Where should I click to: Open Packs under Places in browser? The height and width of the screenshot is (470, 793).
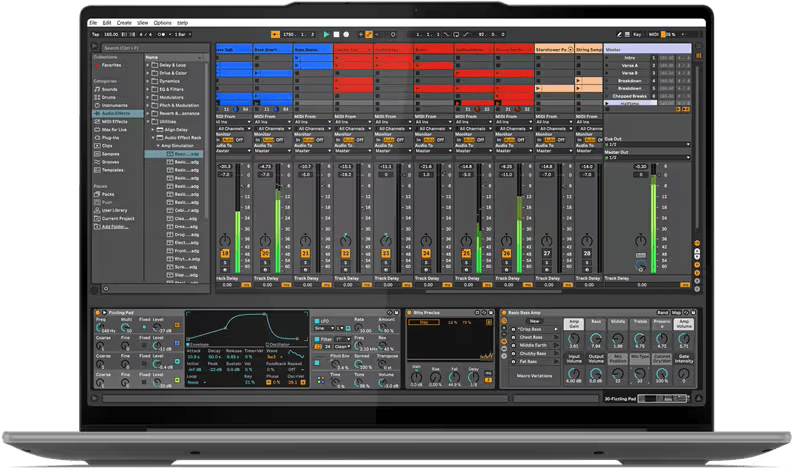coord(108,193)
